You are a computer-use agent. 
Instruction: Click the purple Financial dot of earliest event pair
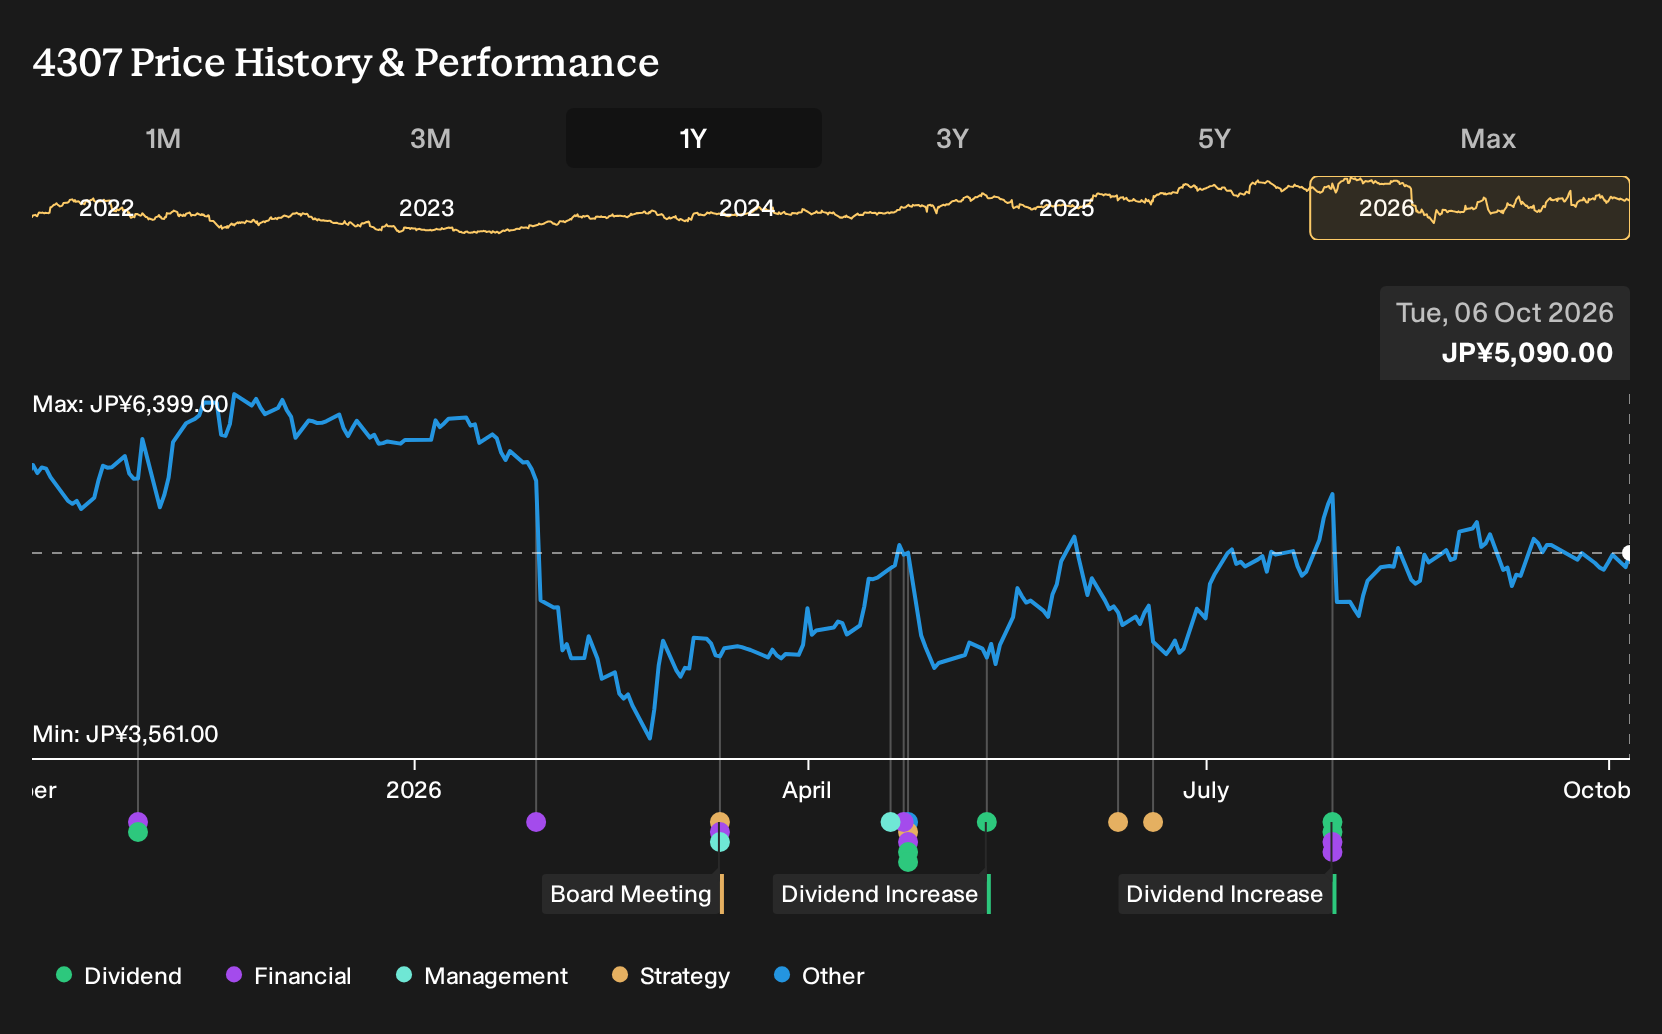tap(138, 821)
